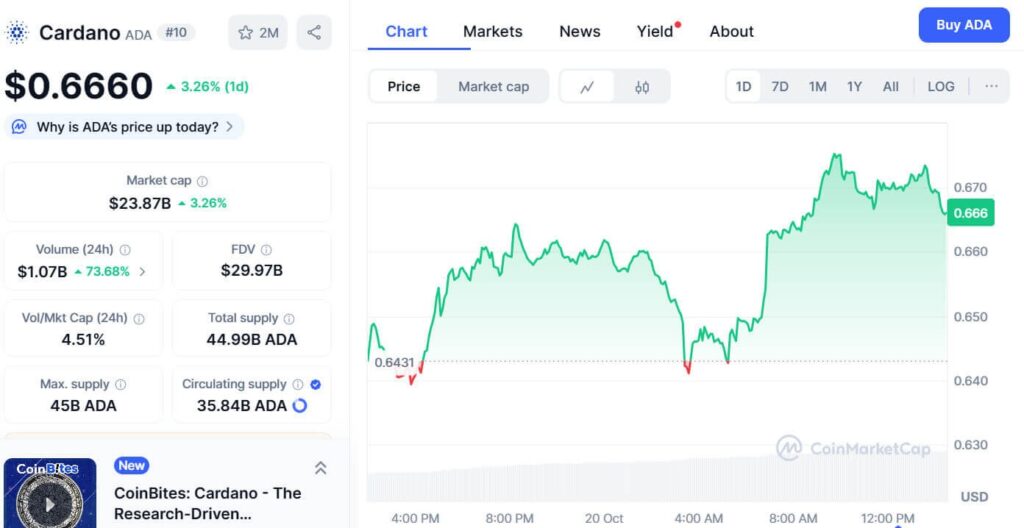Open the CoinBites video thumbnail
1024x528 pixels.
50,494
